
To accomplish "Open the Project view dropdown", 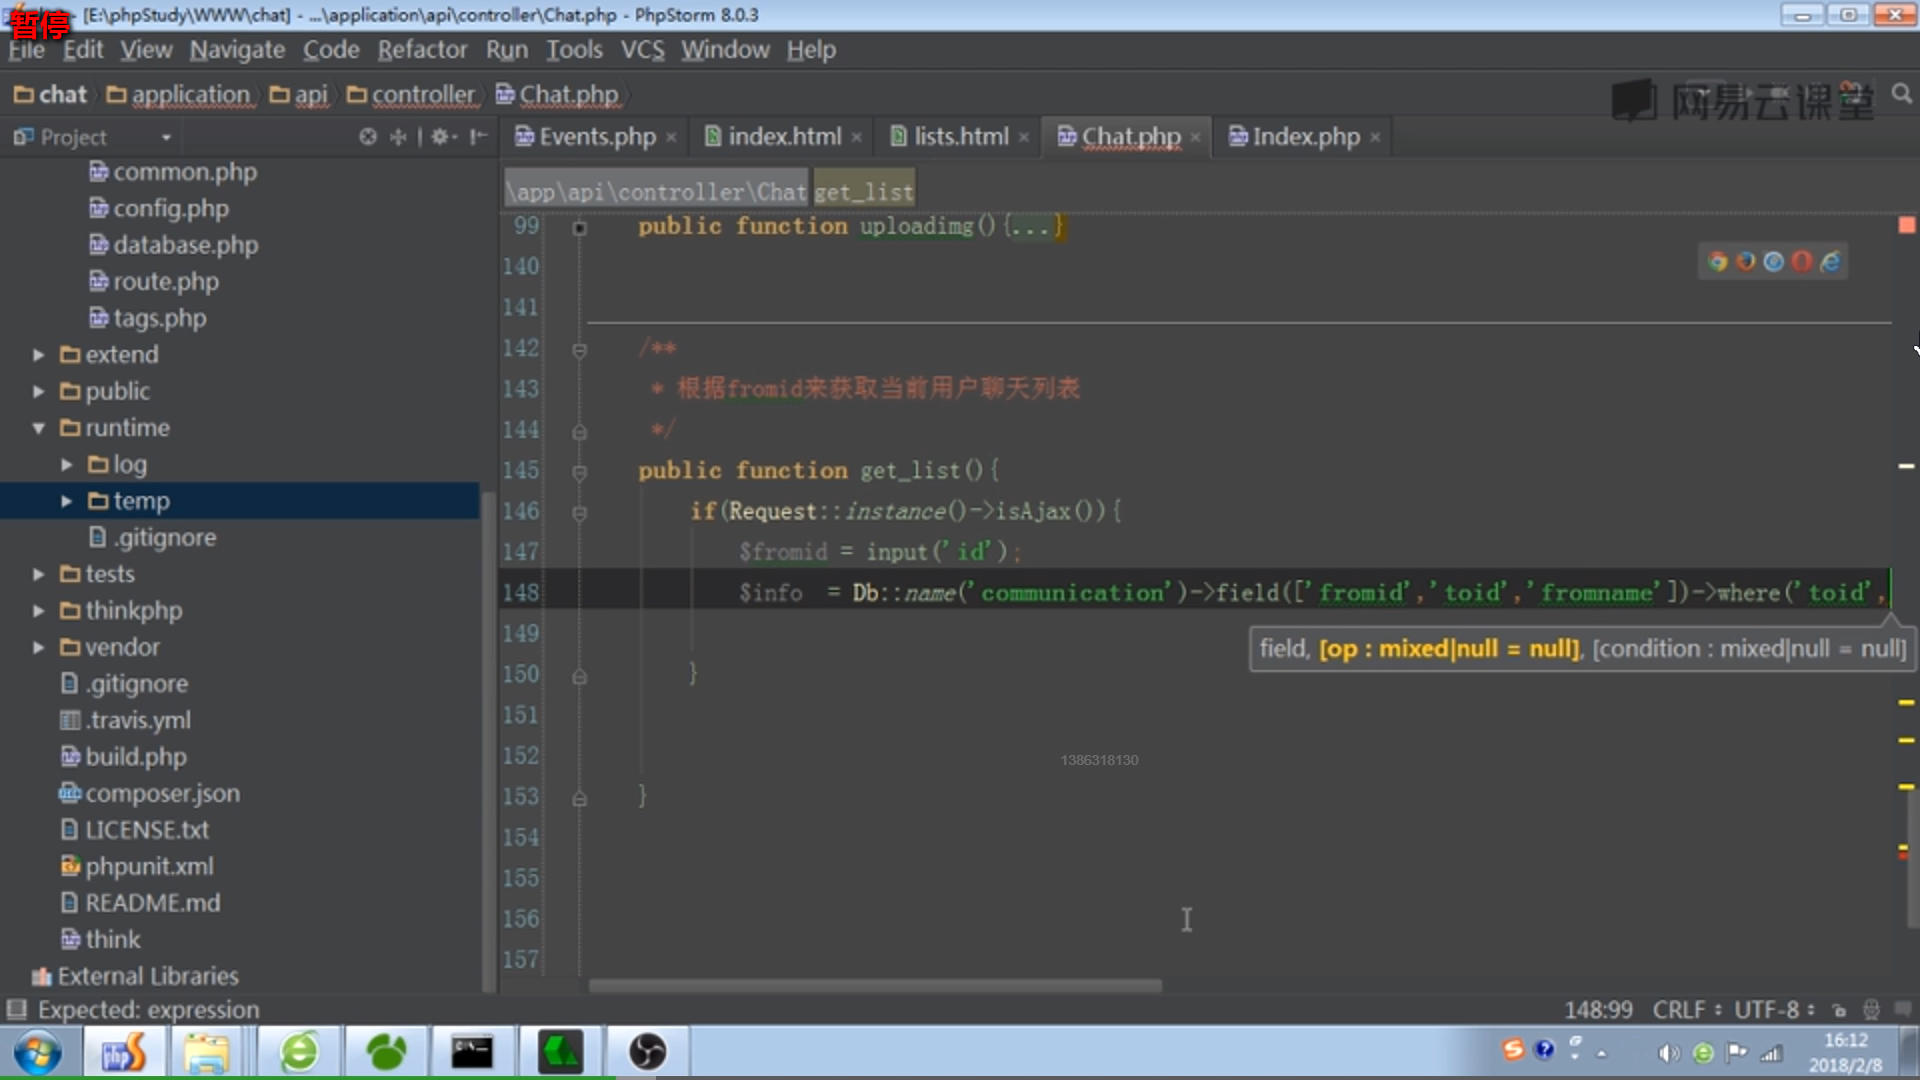I will click(x=166, y=137).
